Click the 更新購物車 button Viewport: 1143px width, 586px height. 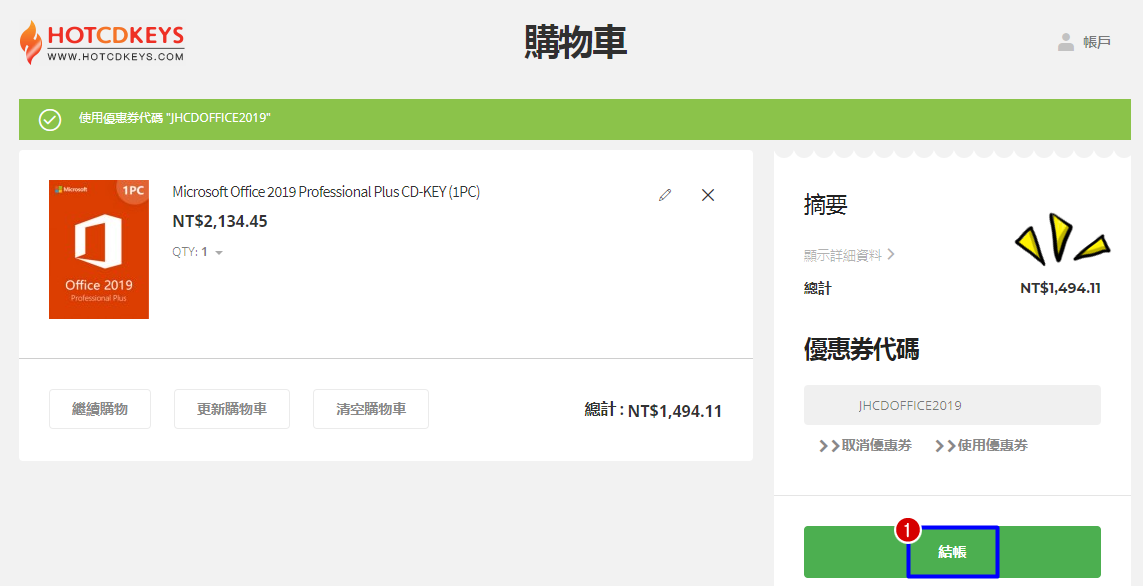click(x=232, y=409)
